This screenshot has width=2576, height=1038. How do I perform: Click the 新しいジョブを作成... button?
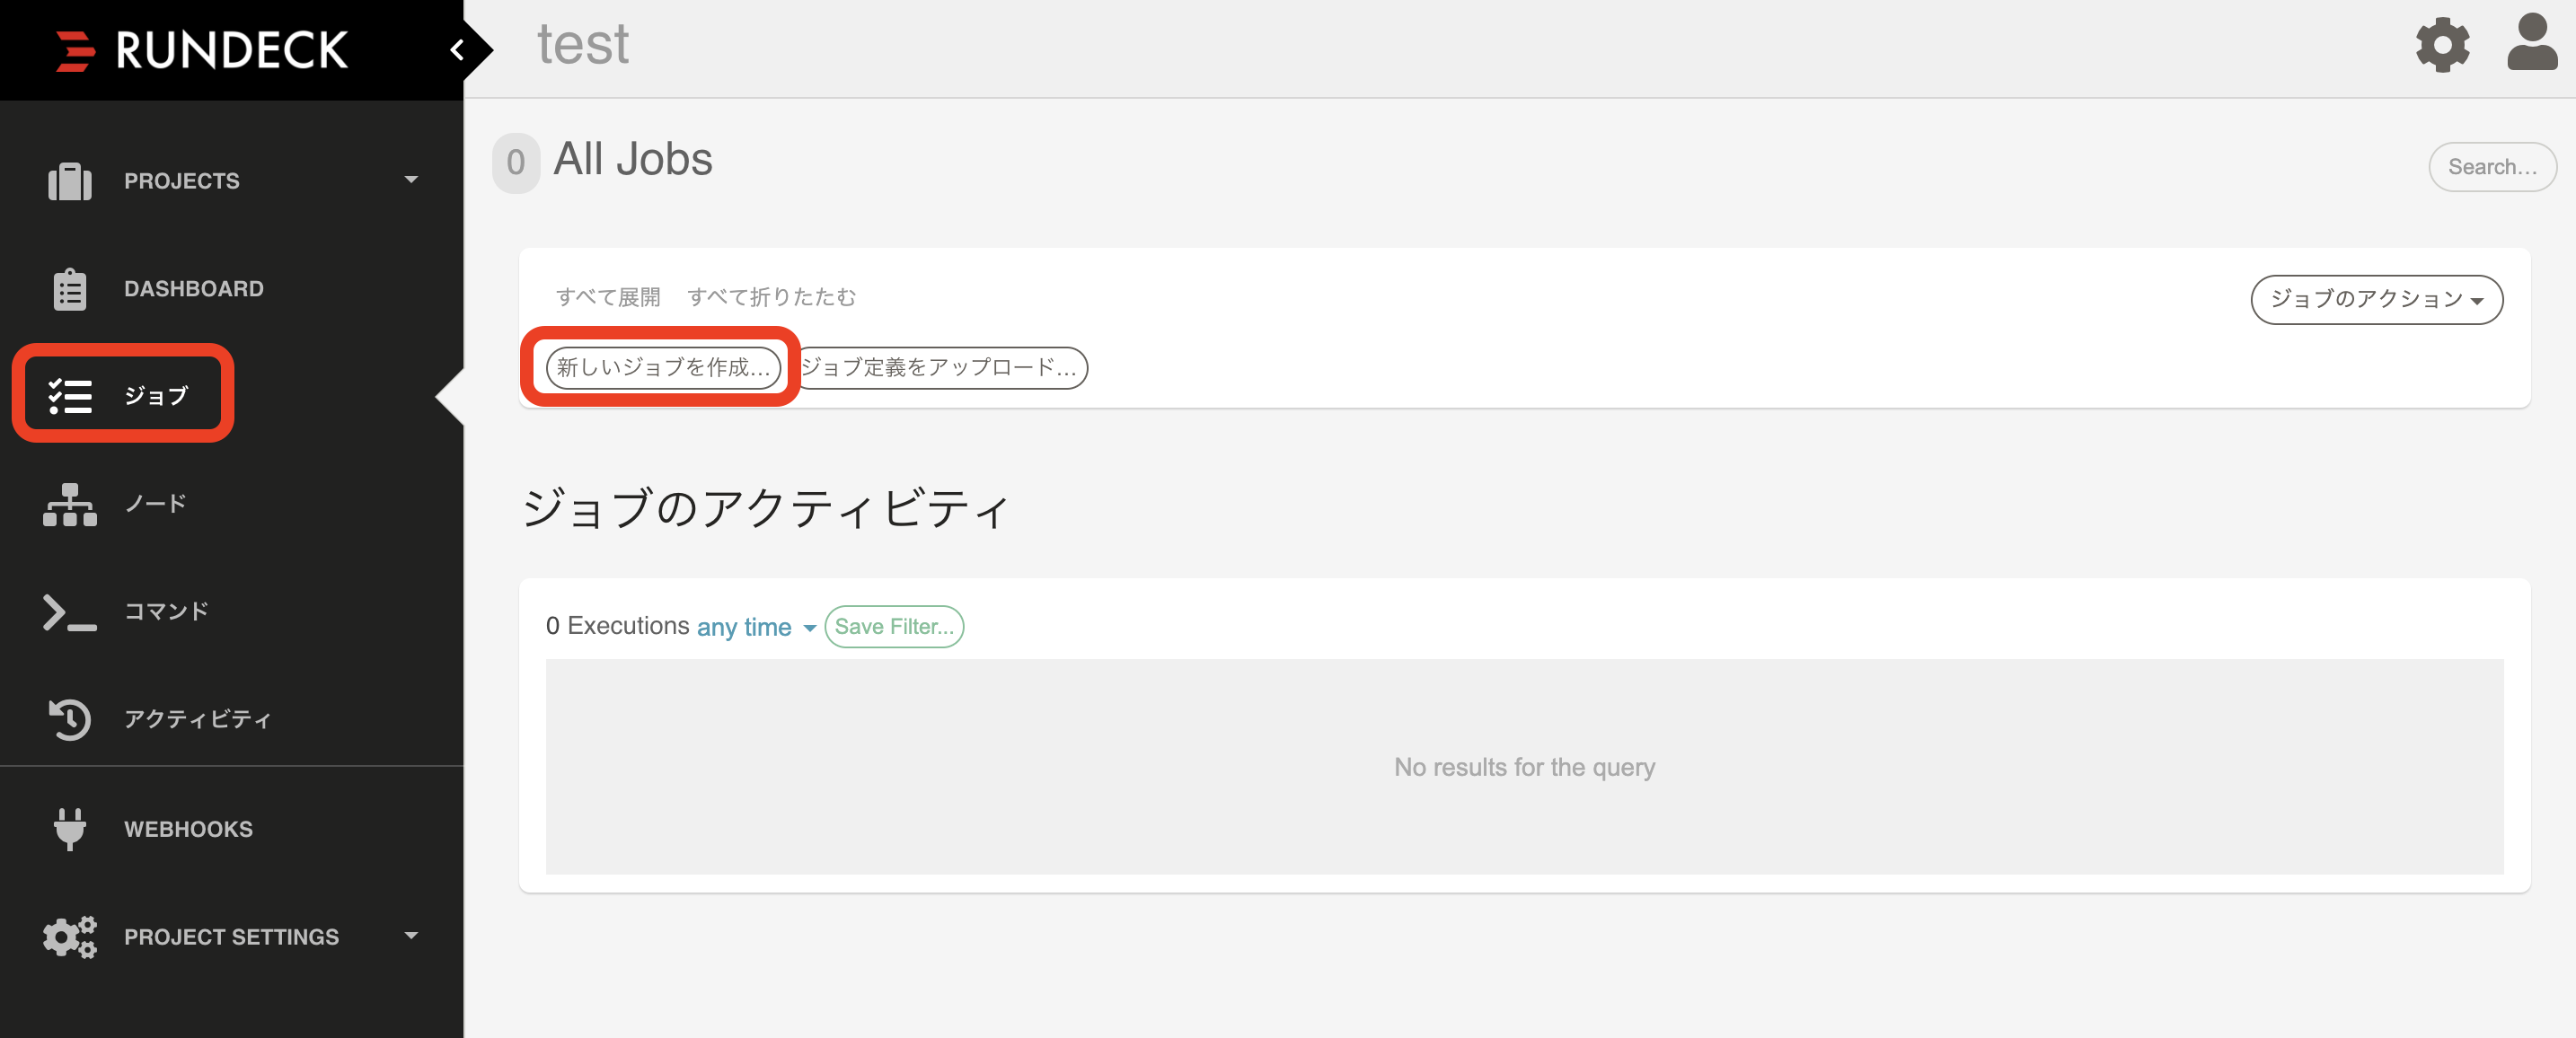(x=662, y=366)
